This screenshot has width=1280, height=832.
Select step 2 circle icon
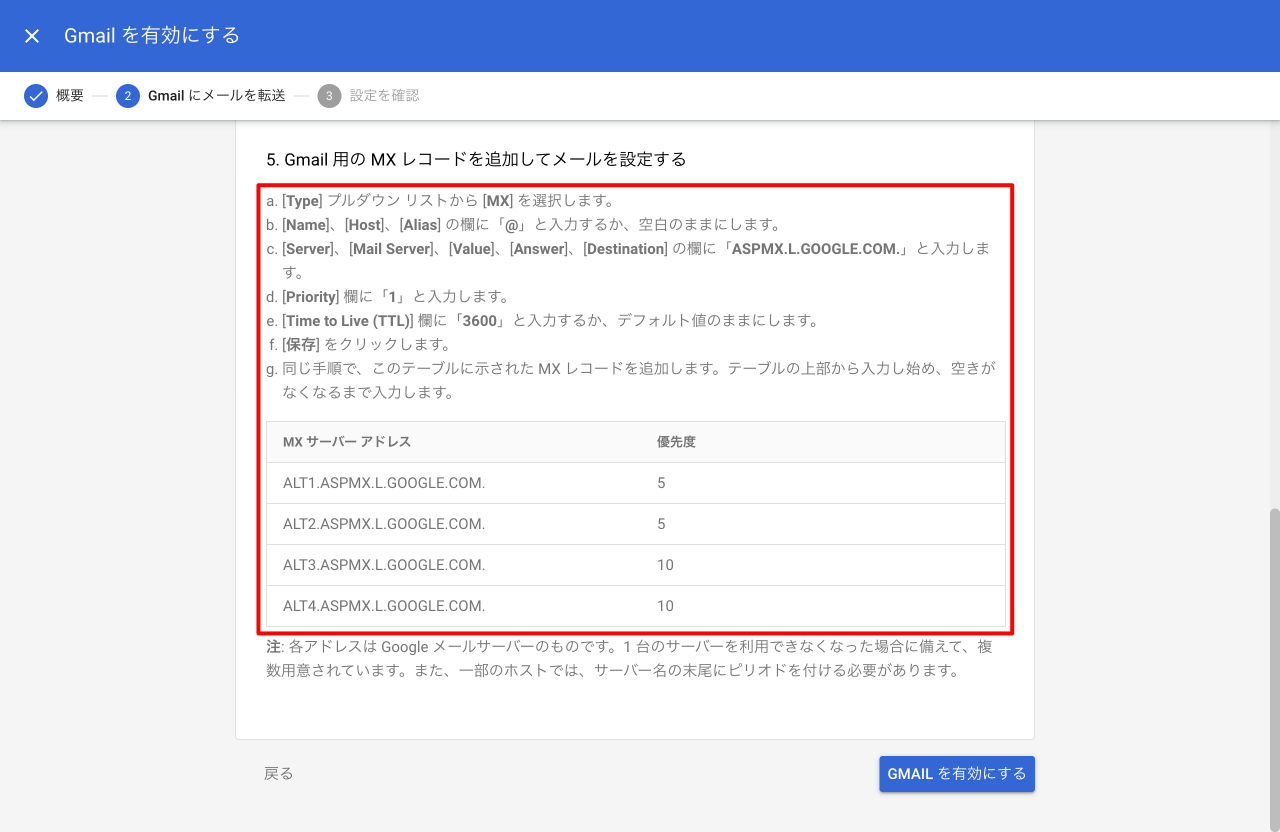pos(128,96)
